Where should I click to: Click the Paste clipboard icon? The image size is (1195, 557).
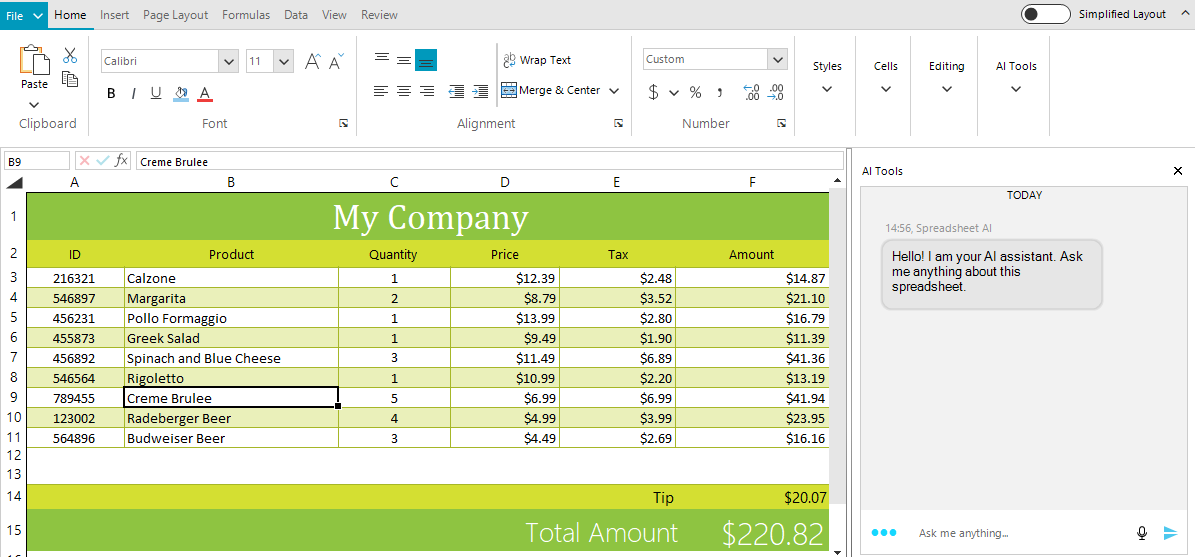coord(34,60)
